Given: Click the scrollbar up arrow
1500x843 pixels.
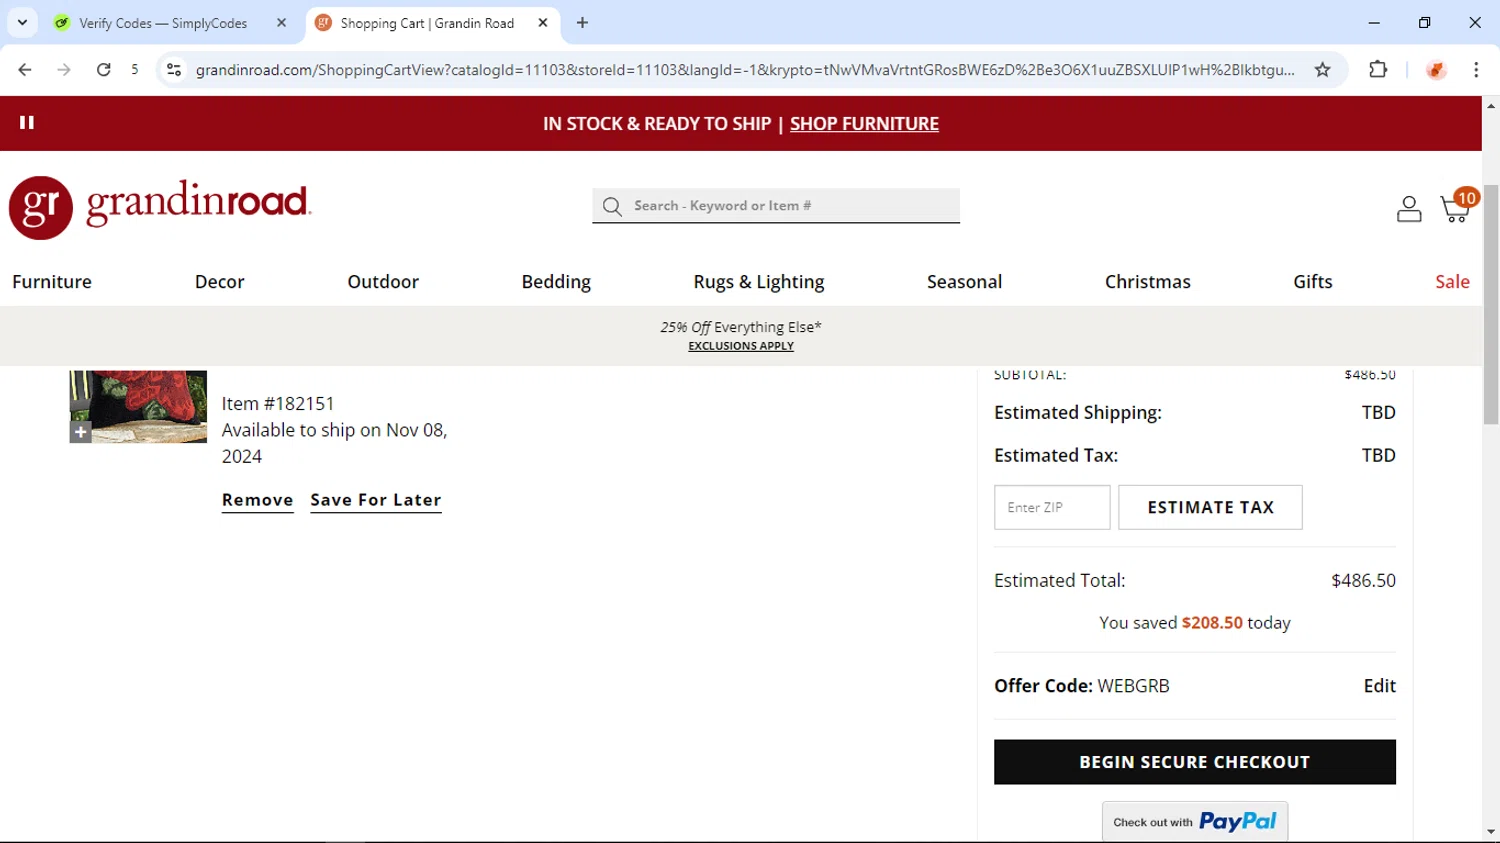Looking at the screenshot, I should point(1491,105).
